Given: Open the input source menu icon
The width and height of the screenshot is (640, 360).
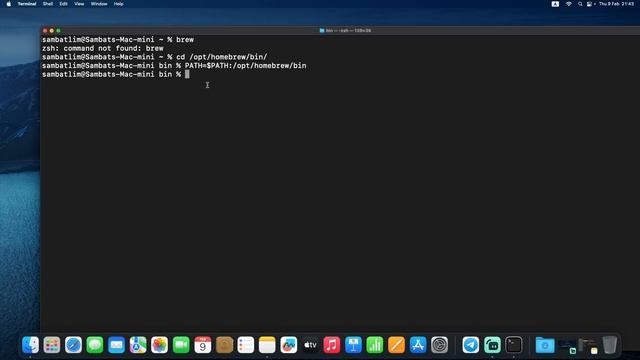Looking at the screenshot, I should coord(555,4).
